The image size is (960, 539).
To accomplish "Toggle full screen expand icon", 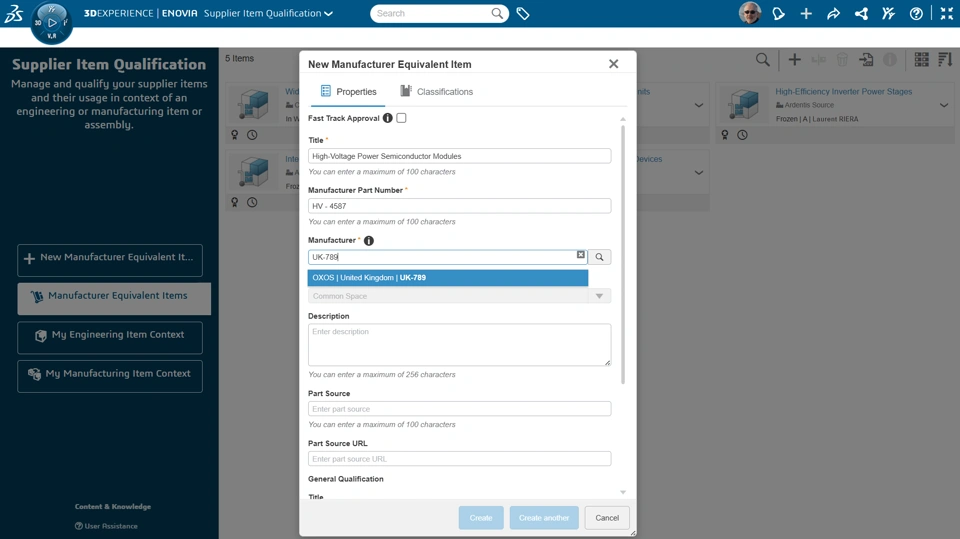I will point(947,13).
